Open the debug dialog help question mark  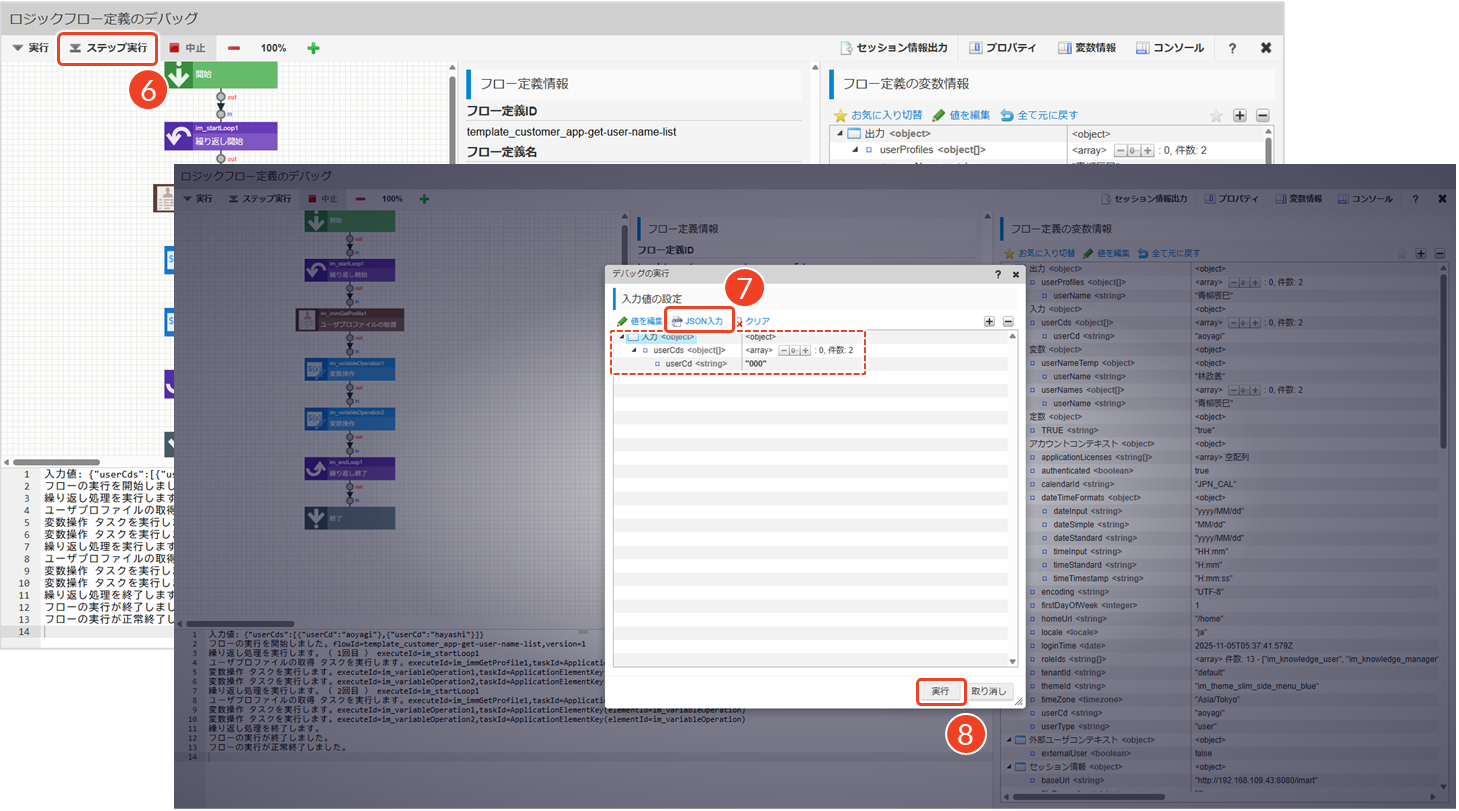(x=998, y=273)
